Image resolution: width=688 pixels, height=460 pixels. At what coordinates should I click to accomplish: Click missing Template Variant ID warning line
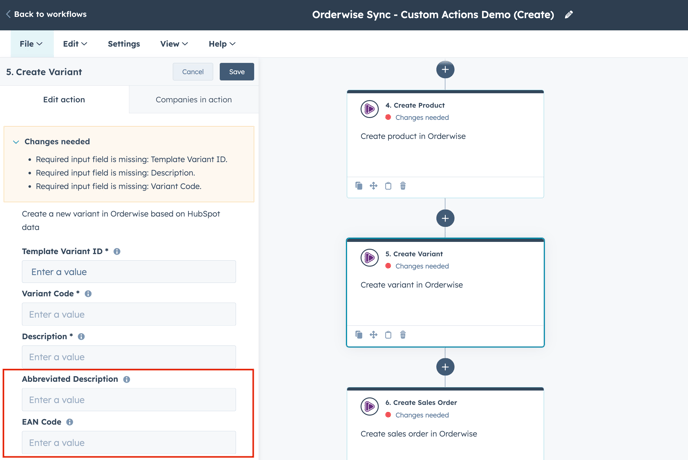[x=131, y=159]
